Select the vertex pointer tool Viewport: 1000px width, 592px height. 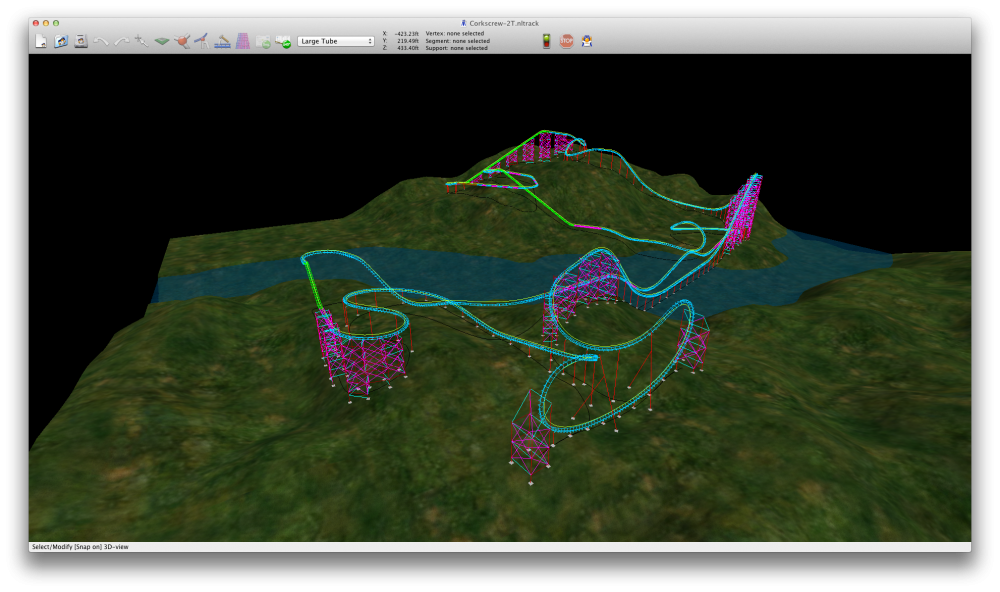[x=141, y=41]
